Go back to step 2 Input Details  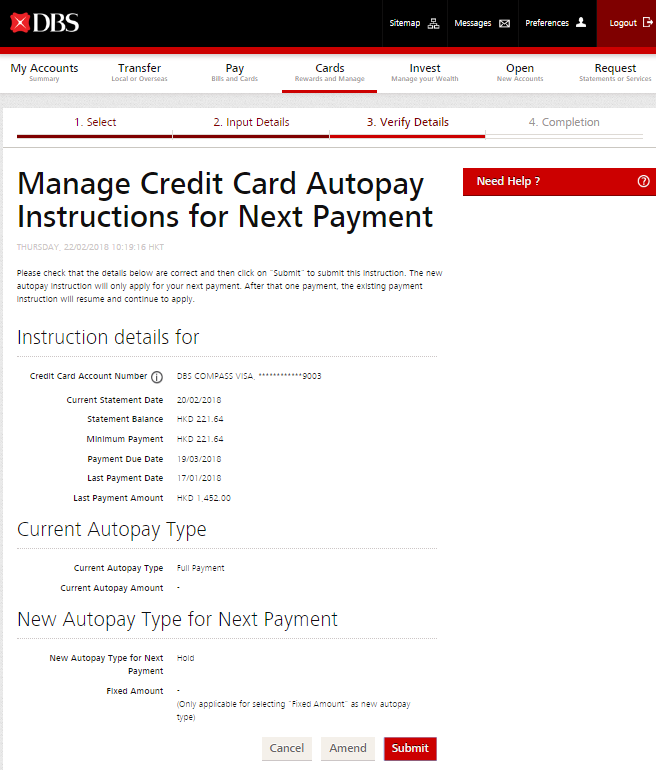tap(251, 122)
